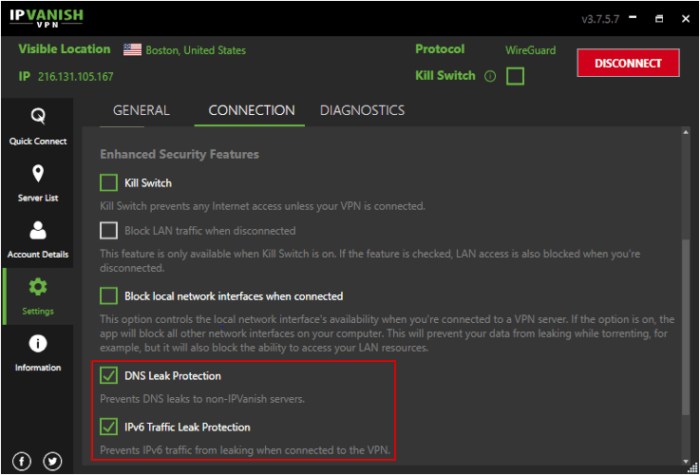The height and width of the screenshot is (475, 700).
Task: Click the red DISCONNECT button
Action: [628, 63]
